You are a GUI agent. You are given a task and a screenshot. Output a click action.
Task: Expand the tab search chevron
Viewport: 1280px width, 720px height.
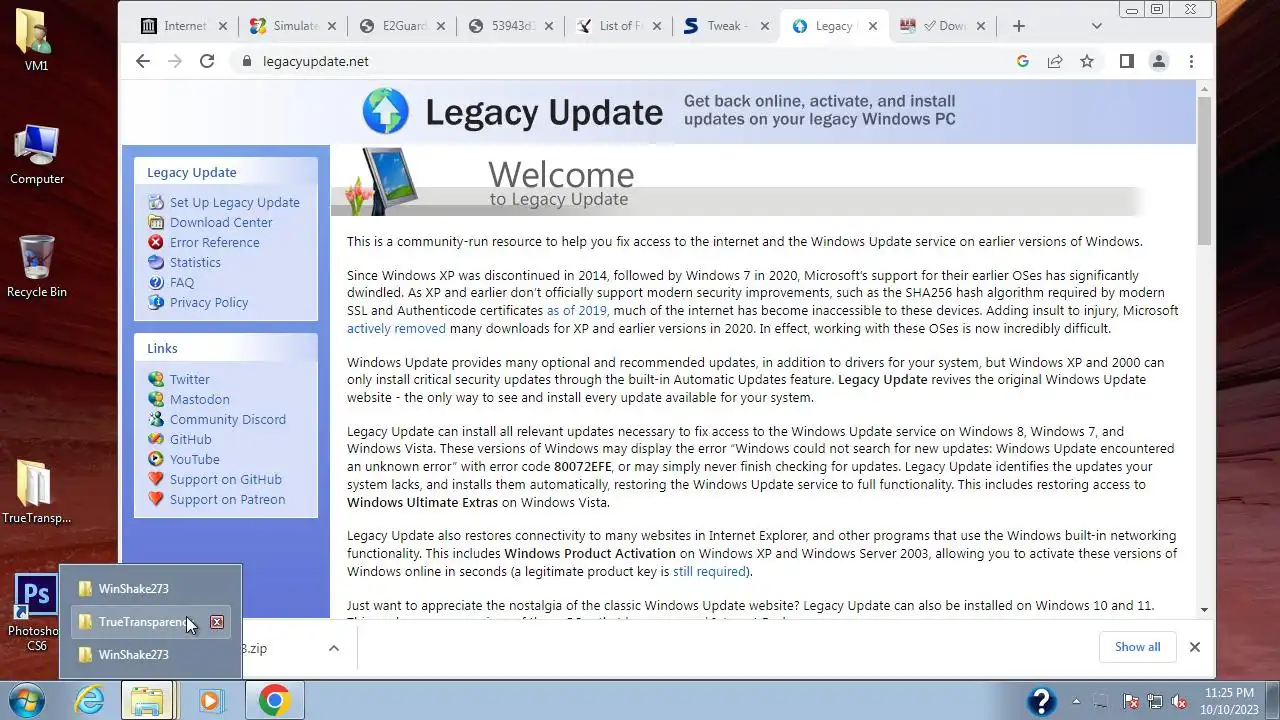coord(1097,26)
